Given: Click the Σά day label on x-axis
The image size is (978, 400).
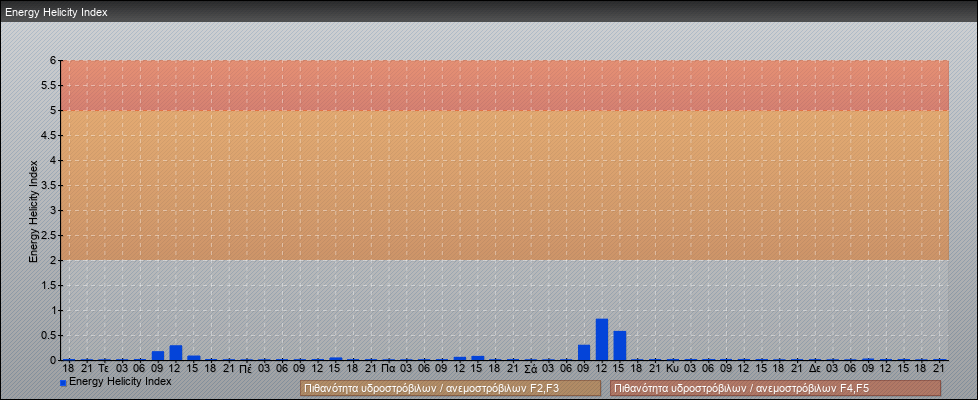Looking at the screenshot, I should point(531,369).
